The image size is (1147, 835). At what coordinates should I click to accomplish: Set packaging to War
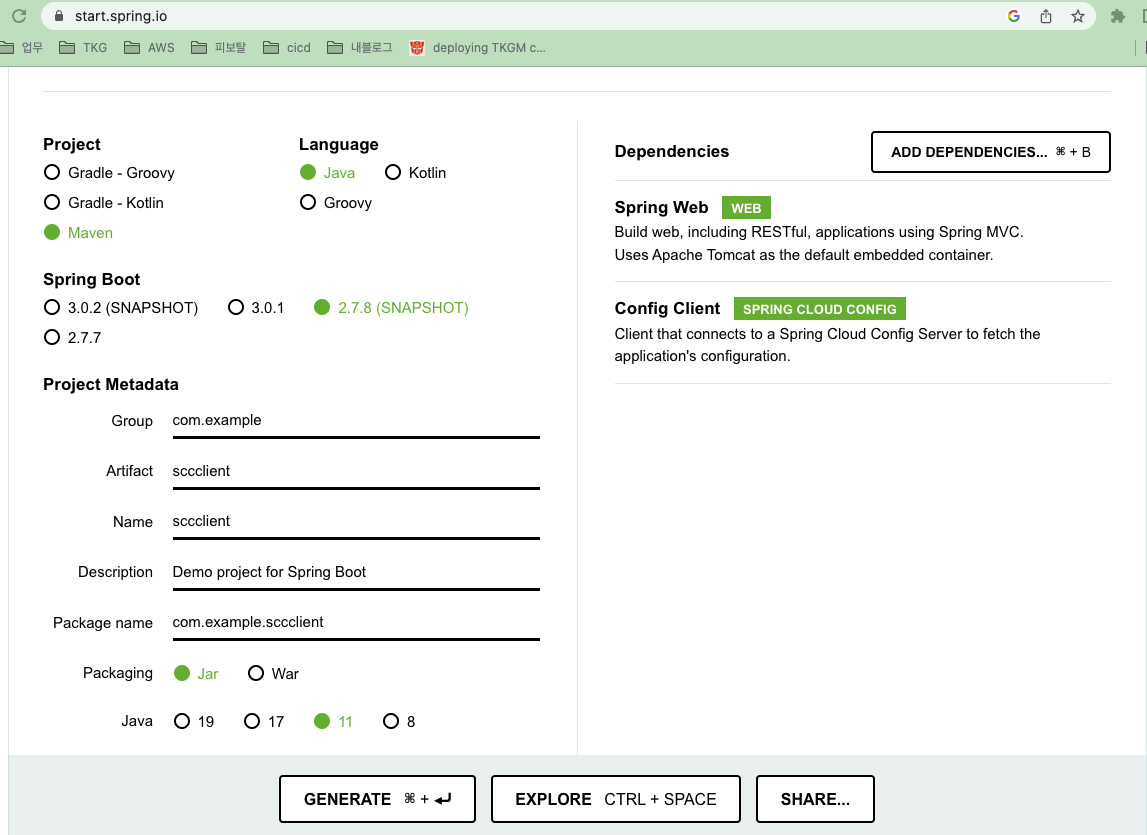pos(274,673)
